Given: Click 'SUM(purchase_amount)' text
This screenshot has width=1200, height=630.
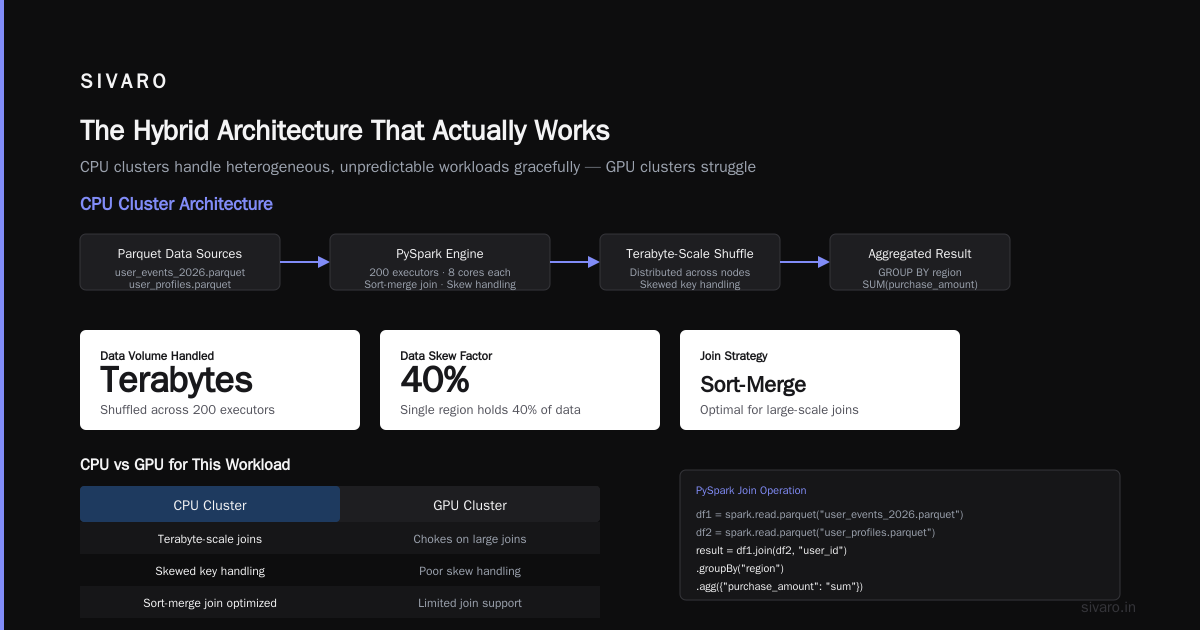Looking at the screenshot, I should coord(920,284).
